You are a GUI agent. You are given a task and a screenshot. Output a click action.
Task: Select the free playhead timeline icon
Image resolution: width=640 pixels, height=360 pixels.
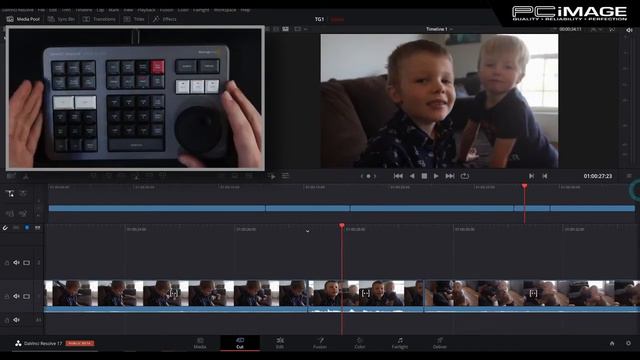[23, 193]
